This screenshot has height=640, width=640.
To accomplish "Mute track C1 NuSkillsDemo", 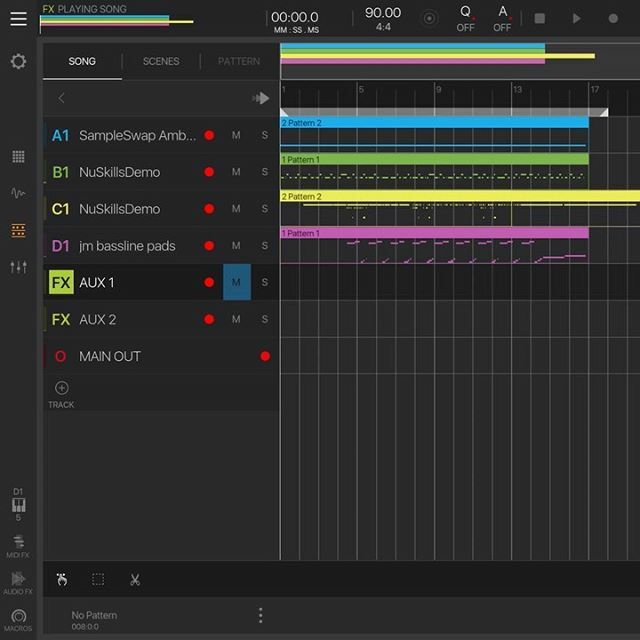I will [x=236, y=209].
